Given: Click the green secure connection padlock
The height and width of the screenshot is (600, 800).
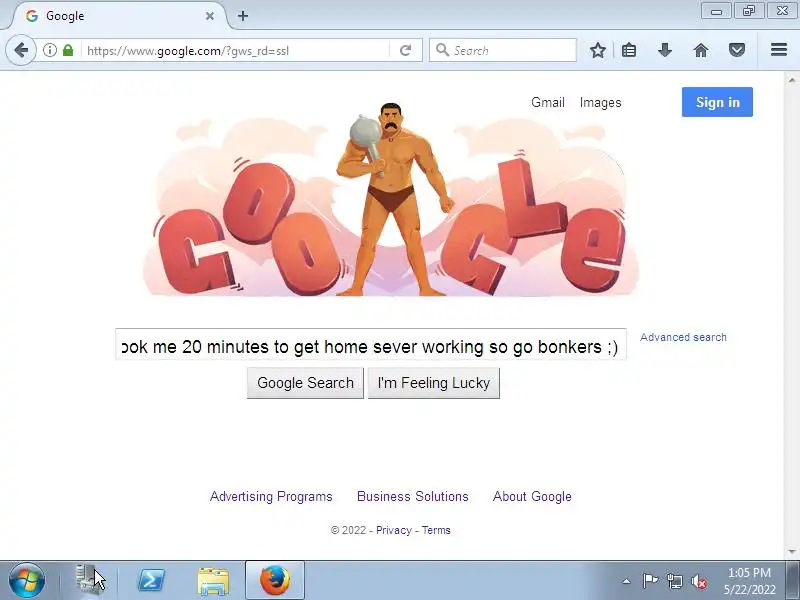Looking at the screenshot, I should pos(68,50).
